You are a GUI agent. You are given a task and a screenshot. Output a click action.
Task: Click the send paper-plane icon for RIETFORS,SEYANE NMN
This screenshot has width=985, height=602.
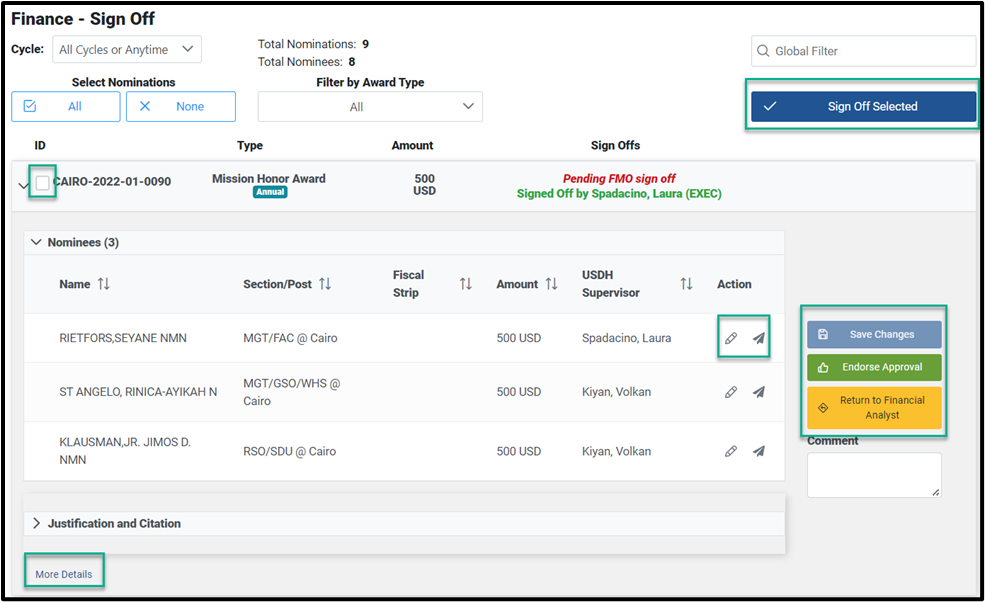759,339
